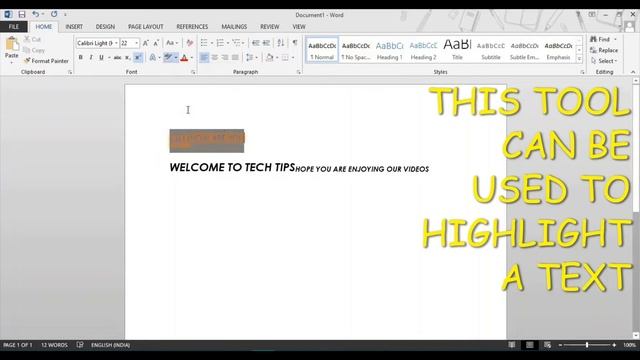Open the FILE tab

coord(14,27)
